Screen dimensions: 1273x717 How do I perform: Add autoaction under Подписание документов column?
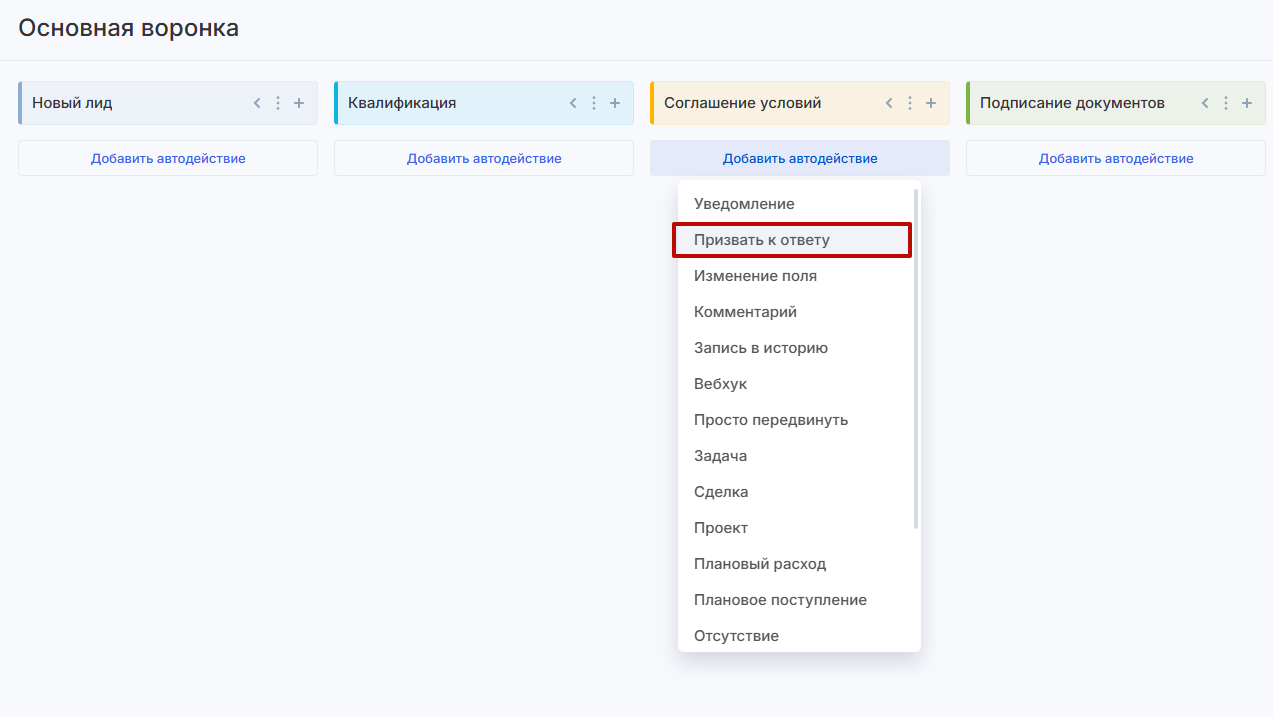pos(1116,158)
